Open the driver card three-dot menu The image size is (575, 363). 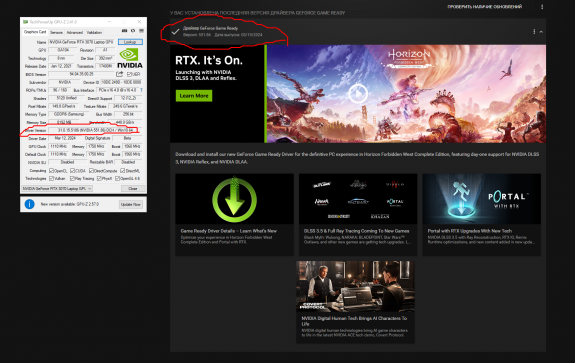[534, 32]
